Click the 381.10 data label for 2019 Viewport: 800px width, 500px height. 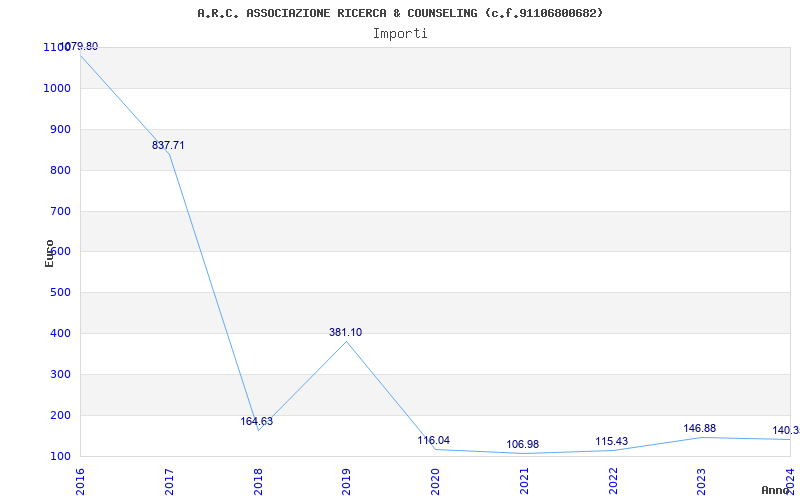click(345, 333)
